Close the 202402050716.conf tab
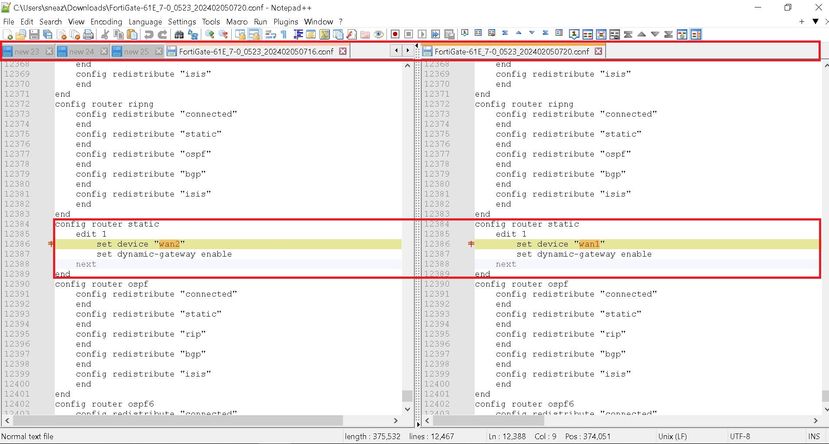829x444 pixels. [342, 51]
